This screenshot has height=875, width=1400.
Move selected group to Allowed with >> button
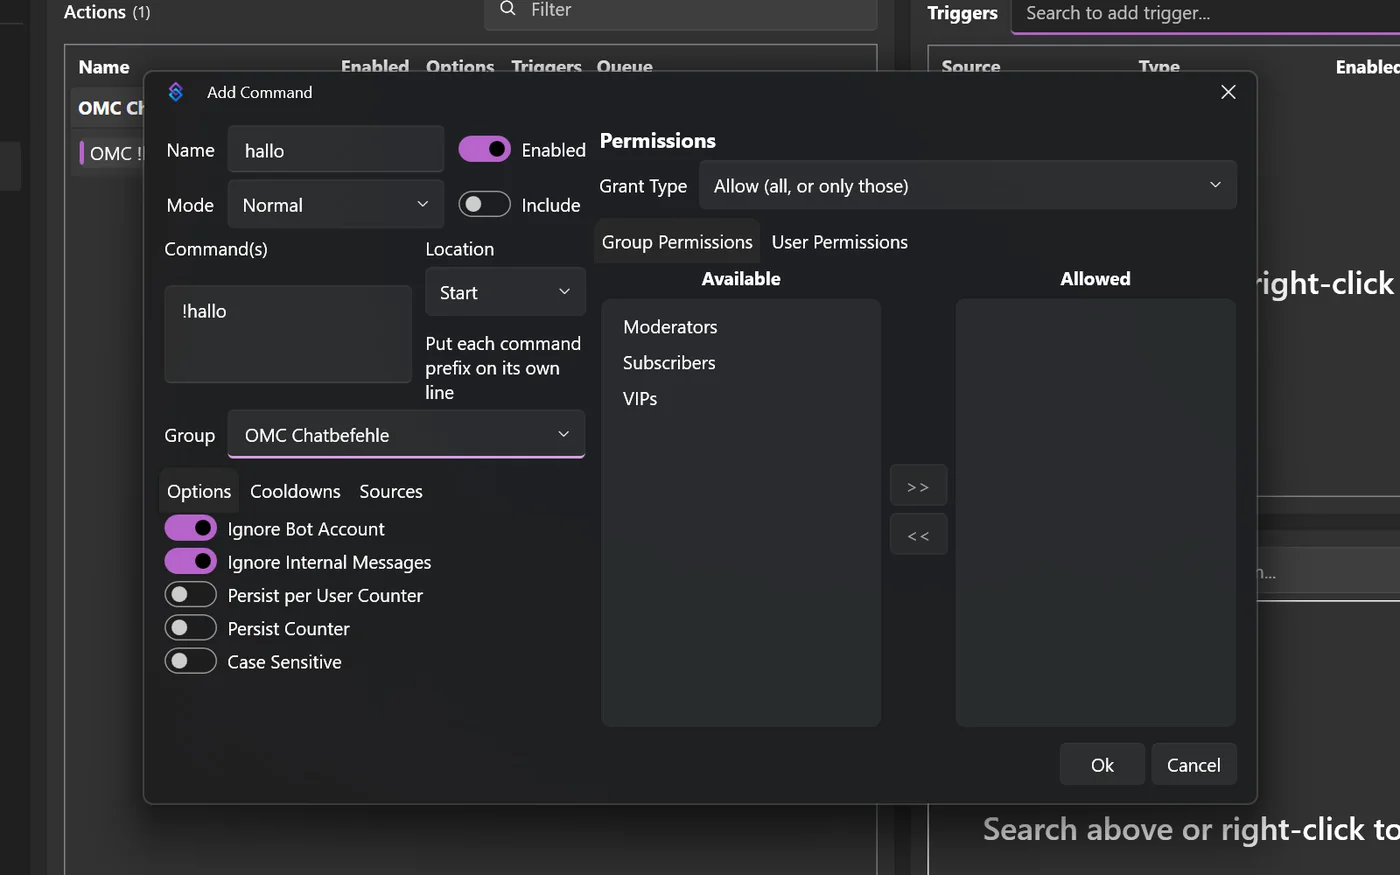click(x=918, y=486)
